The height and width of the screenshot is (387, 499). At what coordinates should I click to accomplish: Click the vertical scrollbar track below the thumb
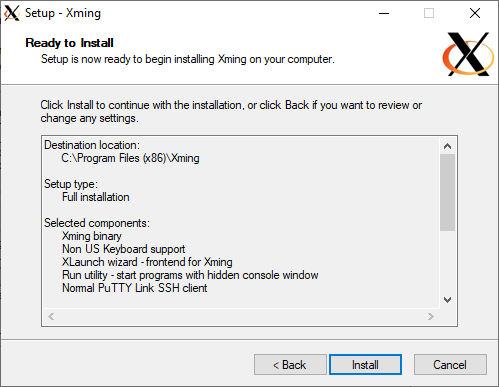(447, 261)
